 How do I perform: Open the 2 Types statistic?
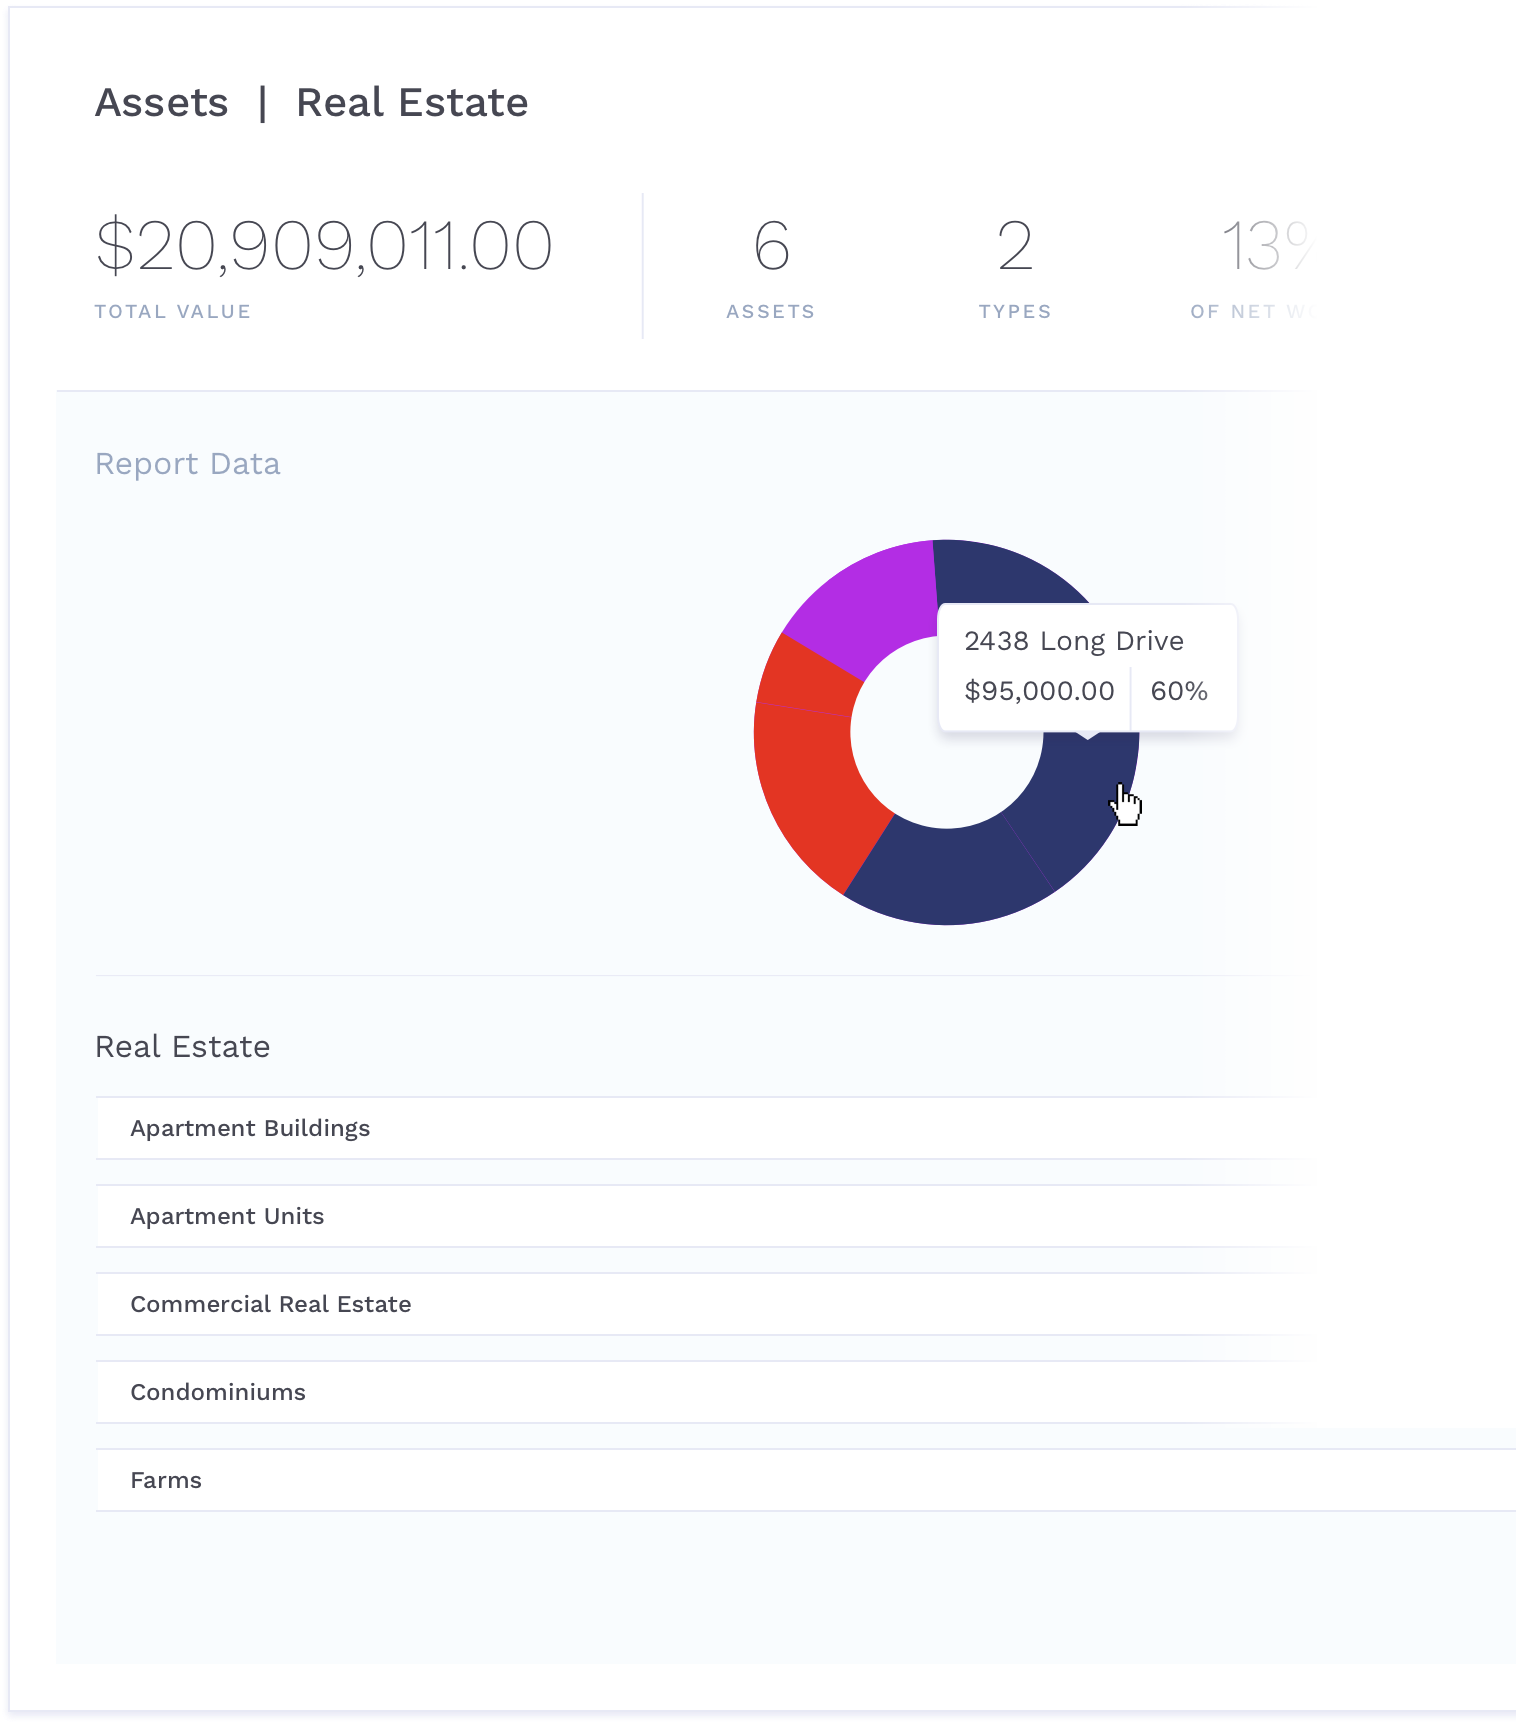1015,268
